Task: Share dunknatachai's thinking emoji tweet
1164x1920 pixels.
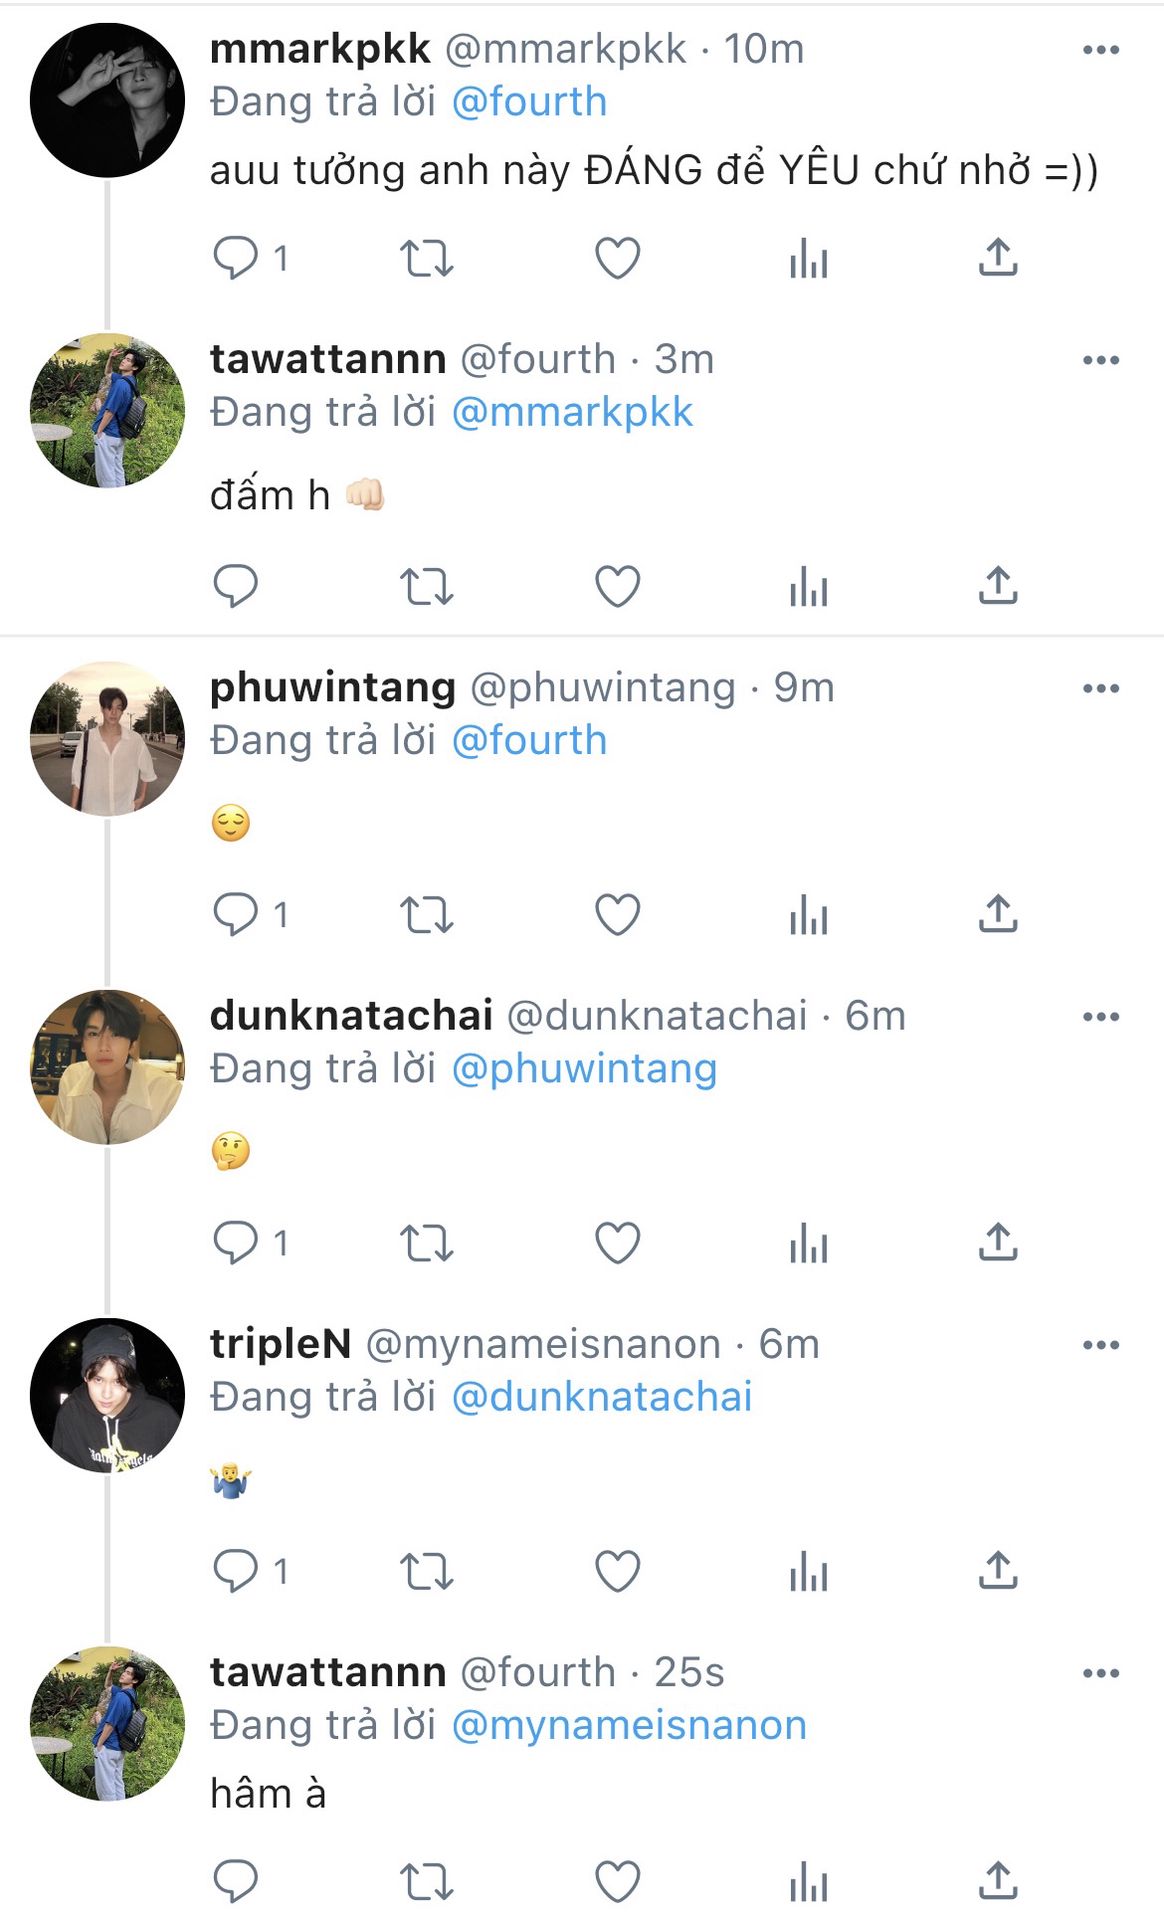Action: 998,1242
